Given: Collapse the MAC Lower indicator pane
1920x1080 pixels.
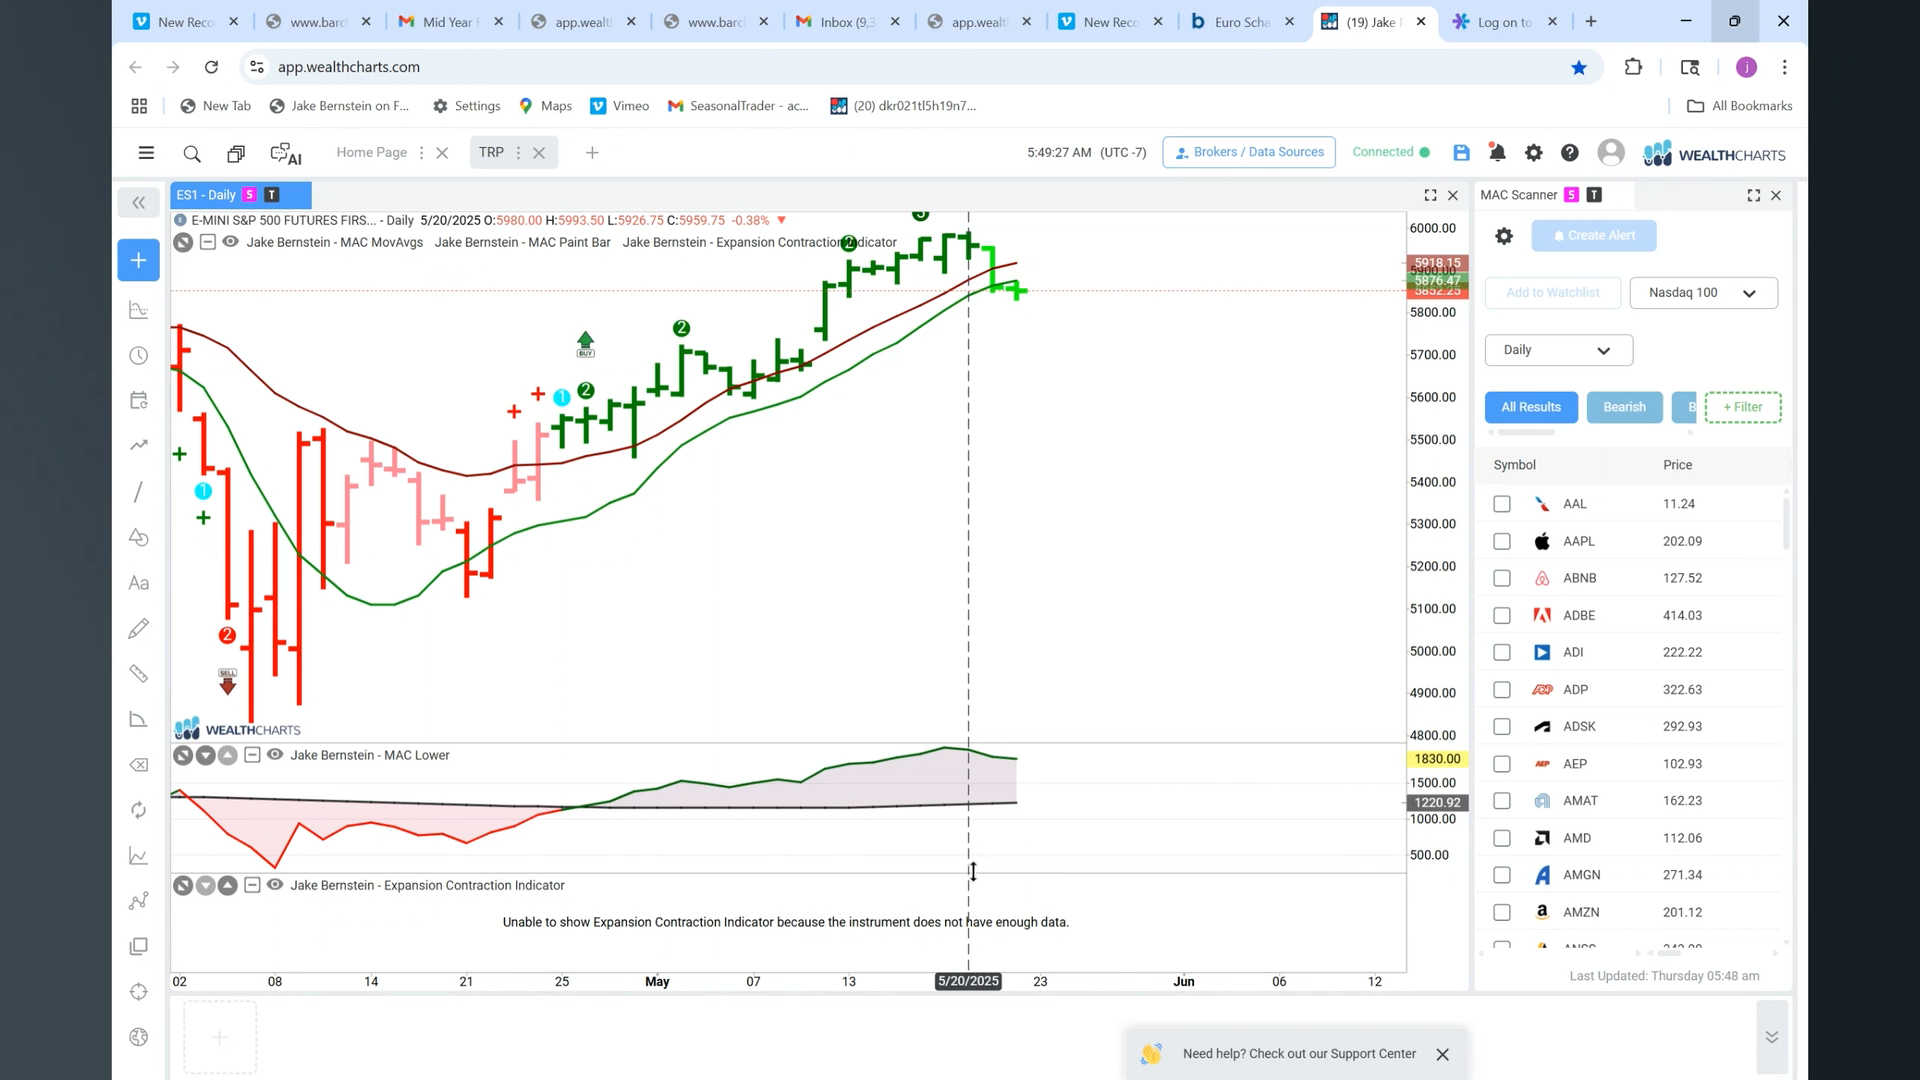Looking at the screenshot, I should (x=252, y=755).
